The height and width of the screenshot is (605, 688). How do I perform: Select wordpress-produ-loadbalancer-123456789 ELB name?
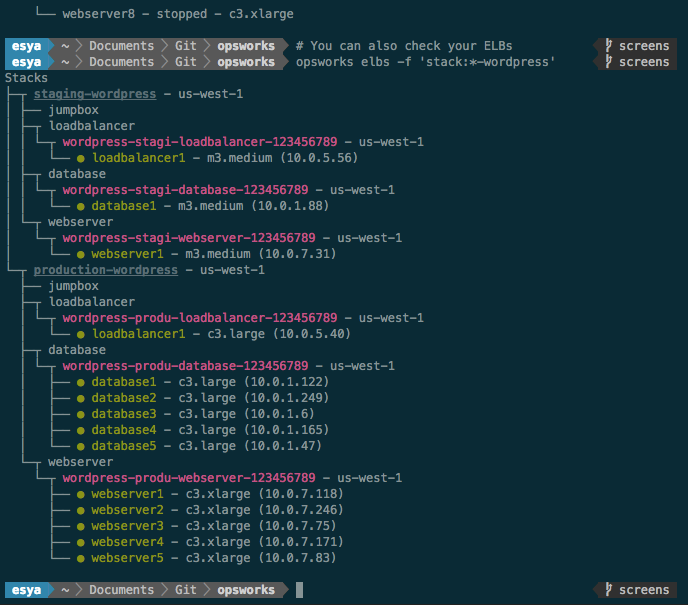pos(200,318)
